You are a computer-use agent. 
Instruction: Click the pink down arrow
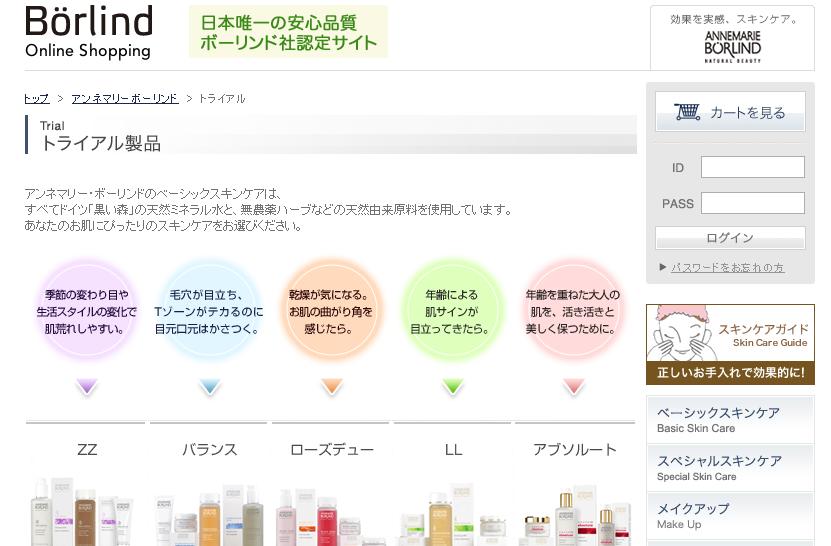coord(573,386)
